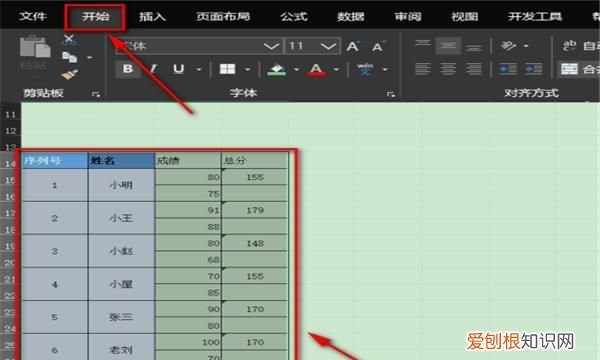Select the 小明 name cell
This screenshot has height=360, width=600.
point(121,185)
